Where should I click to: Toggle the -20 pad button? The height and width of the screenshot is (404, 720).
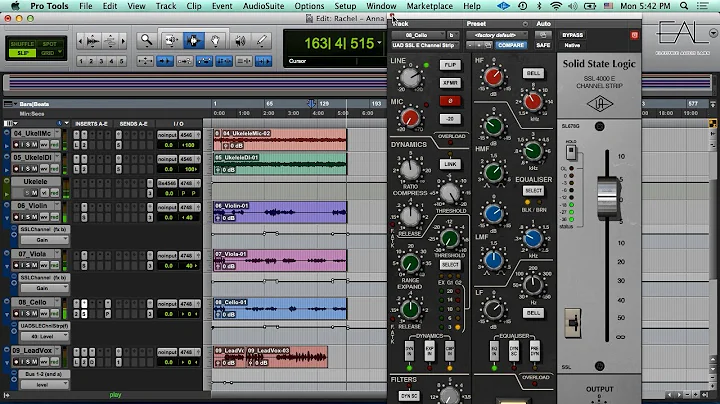tap(450, 119)
